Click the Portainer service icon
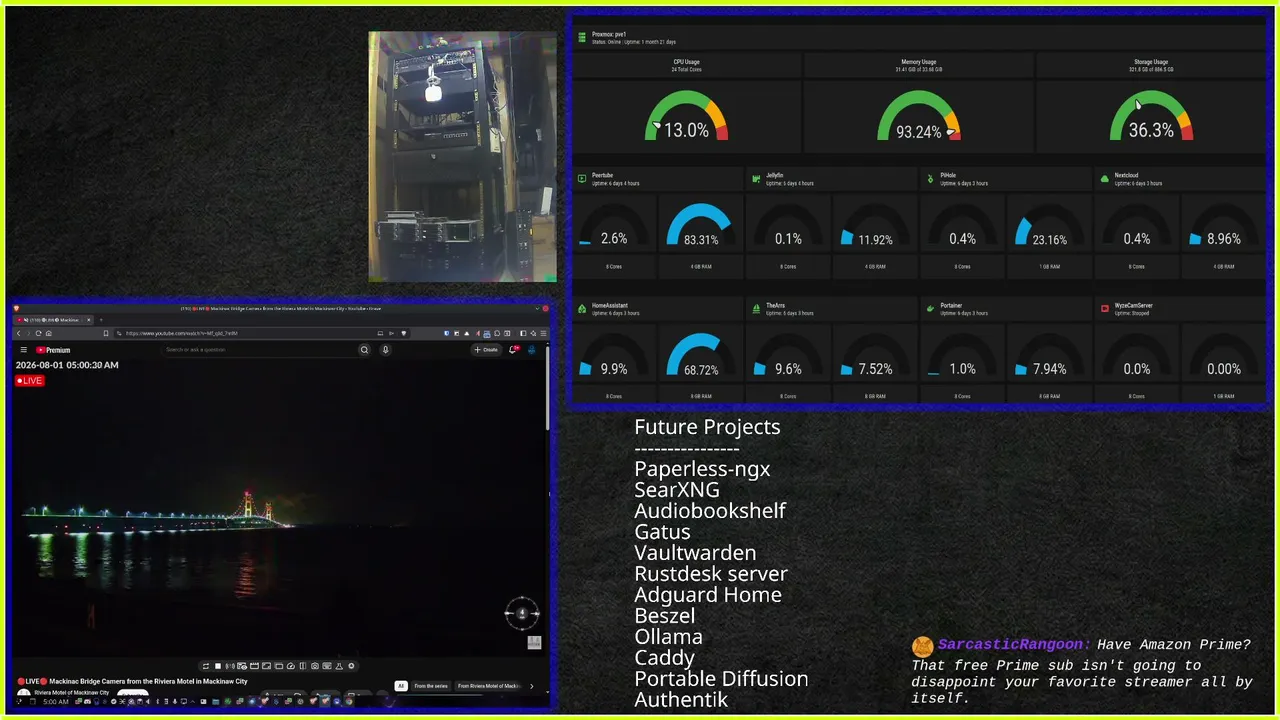This screenshot has height=720, width=1280. (x=931, y=309)
